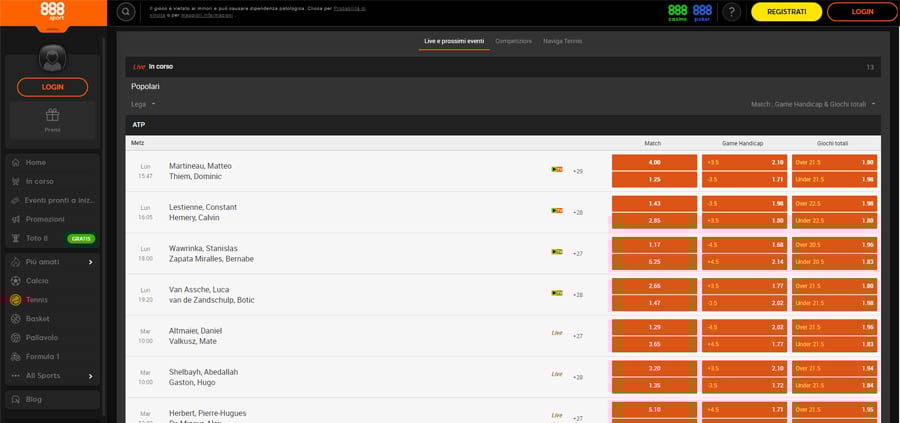Screen dimensions: 900x423
Task: Collapse the ATP league header
Action: point(503,125)
